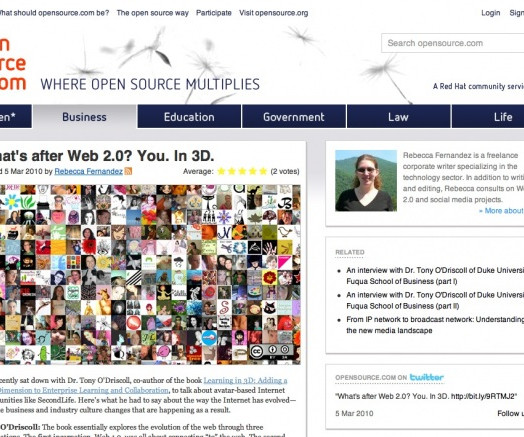Rate article with the first star
524x437 pixels.
(221, 171)
